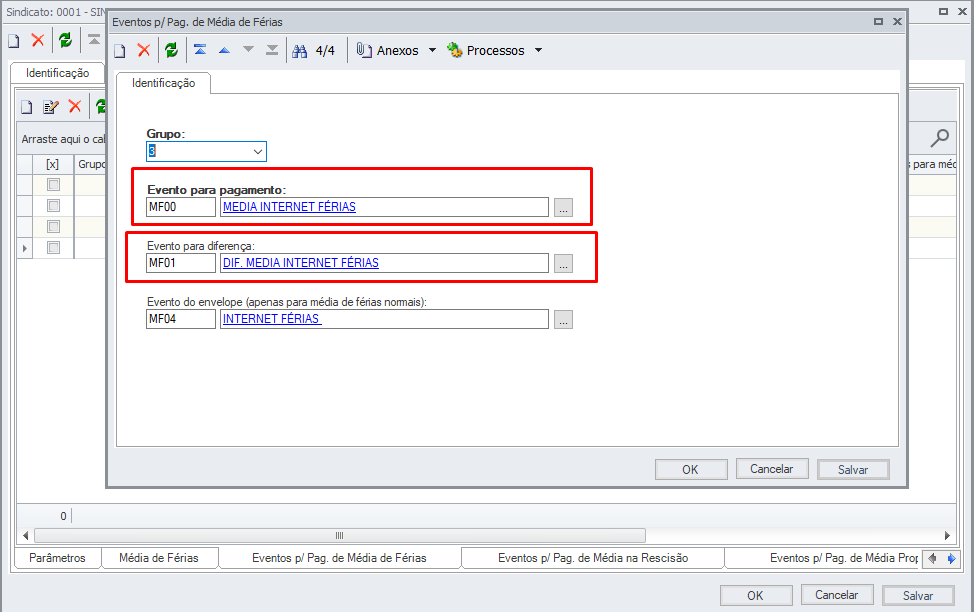Screen dimensions: 974x612
Task: Click the lookup button for Evento para pagamento
Action: coord(563,208)
